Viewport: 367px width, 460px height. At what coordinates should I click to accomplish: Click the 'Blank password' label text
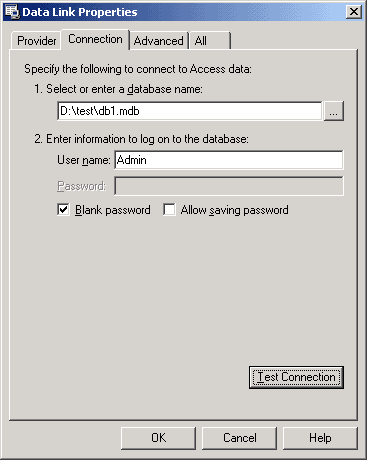(113, 210)
